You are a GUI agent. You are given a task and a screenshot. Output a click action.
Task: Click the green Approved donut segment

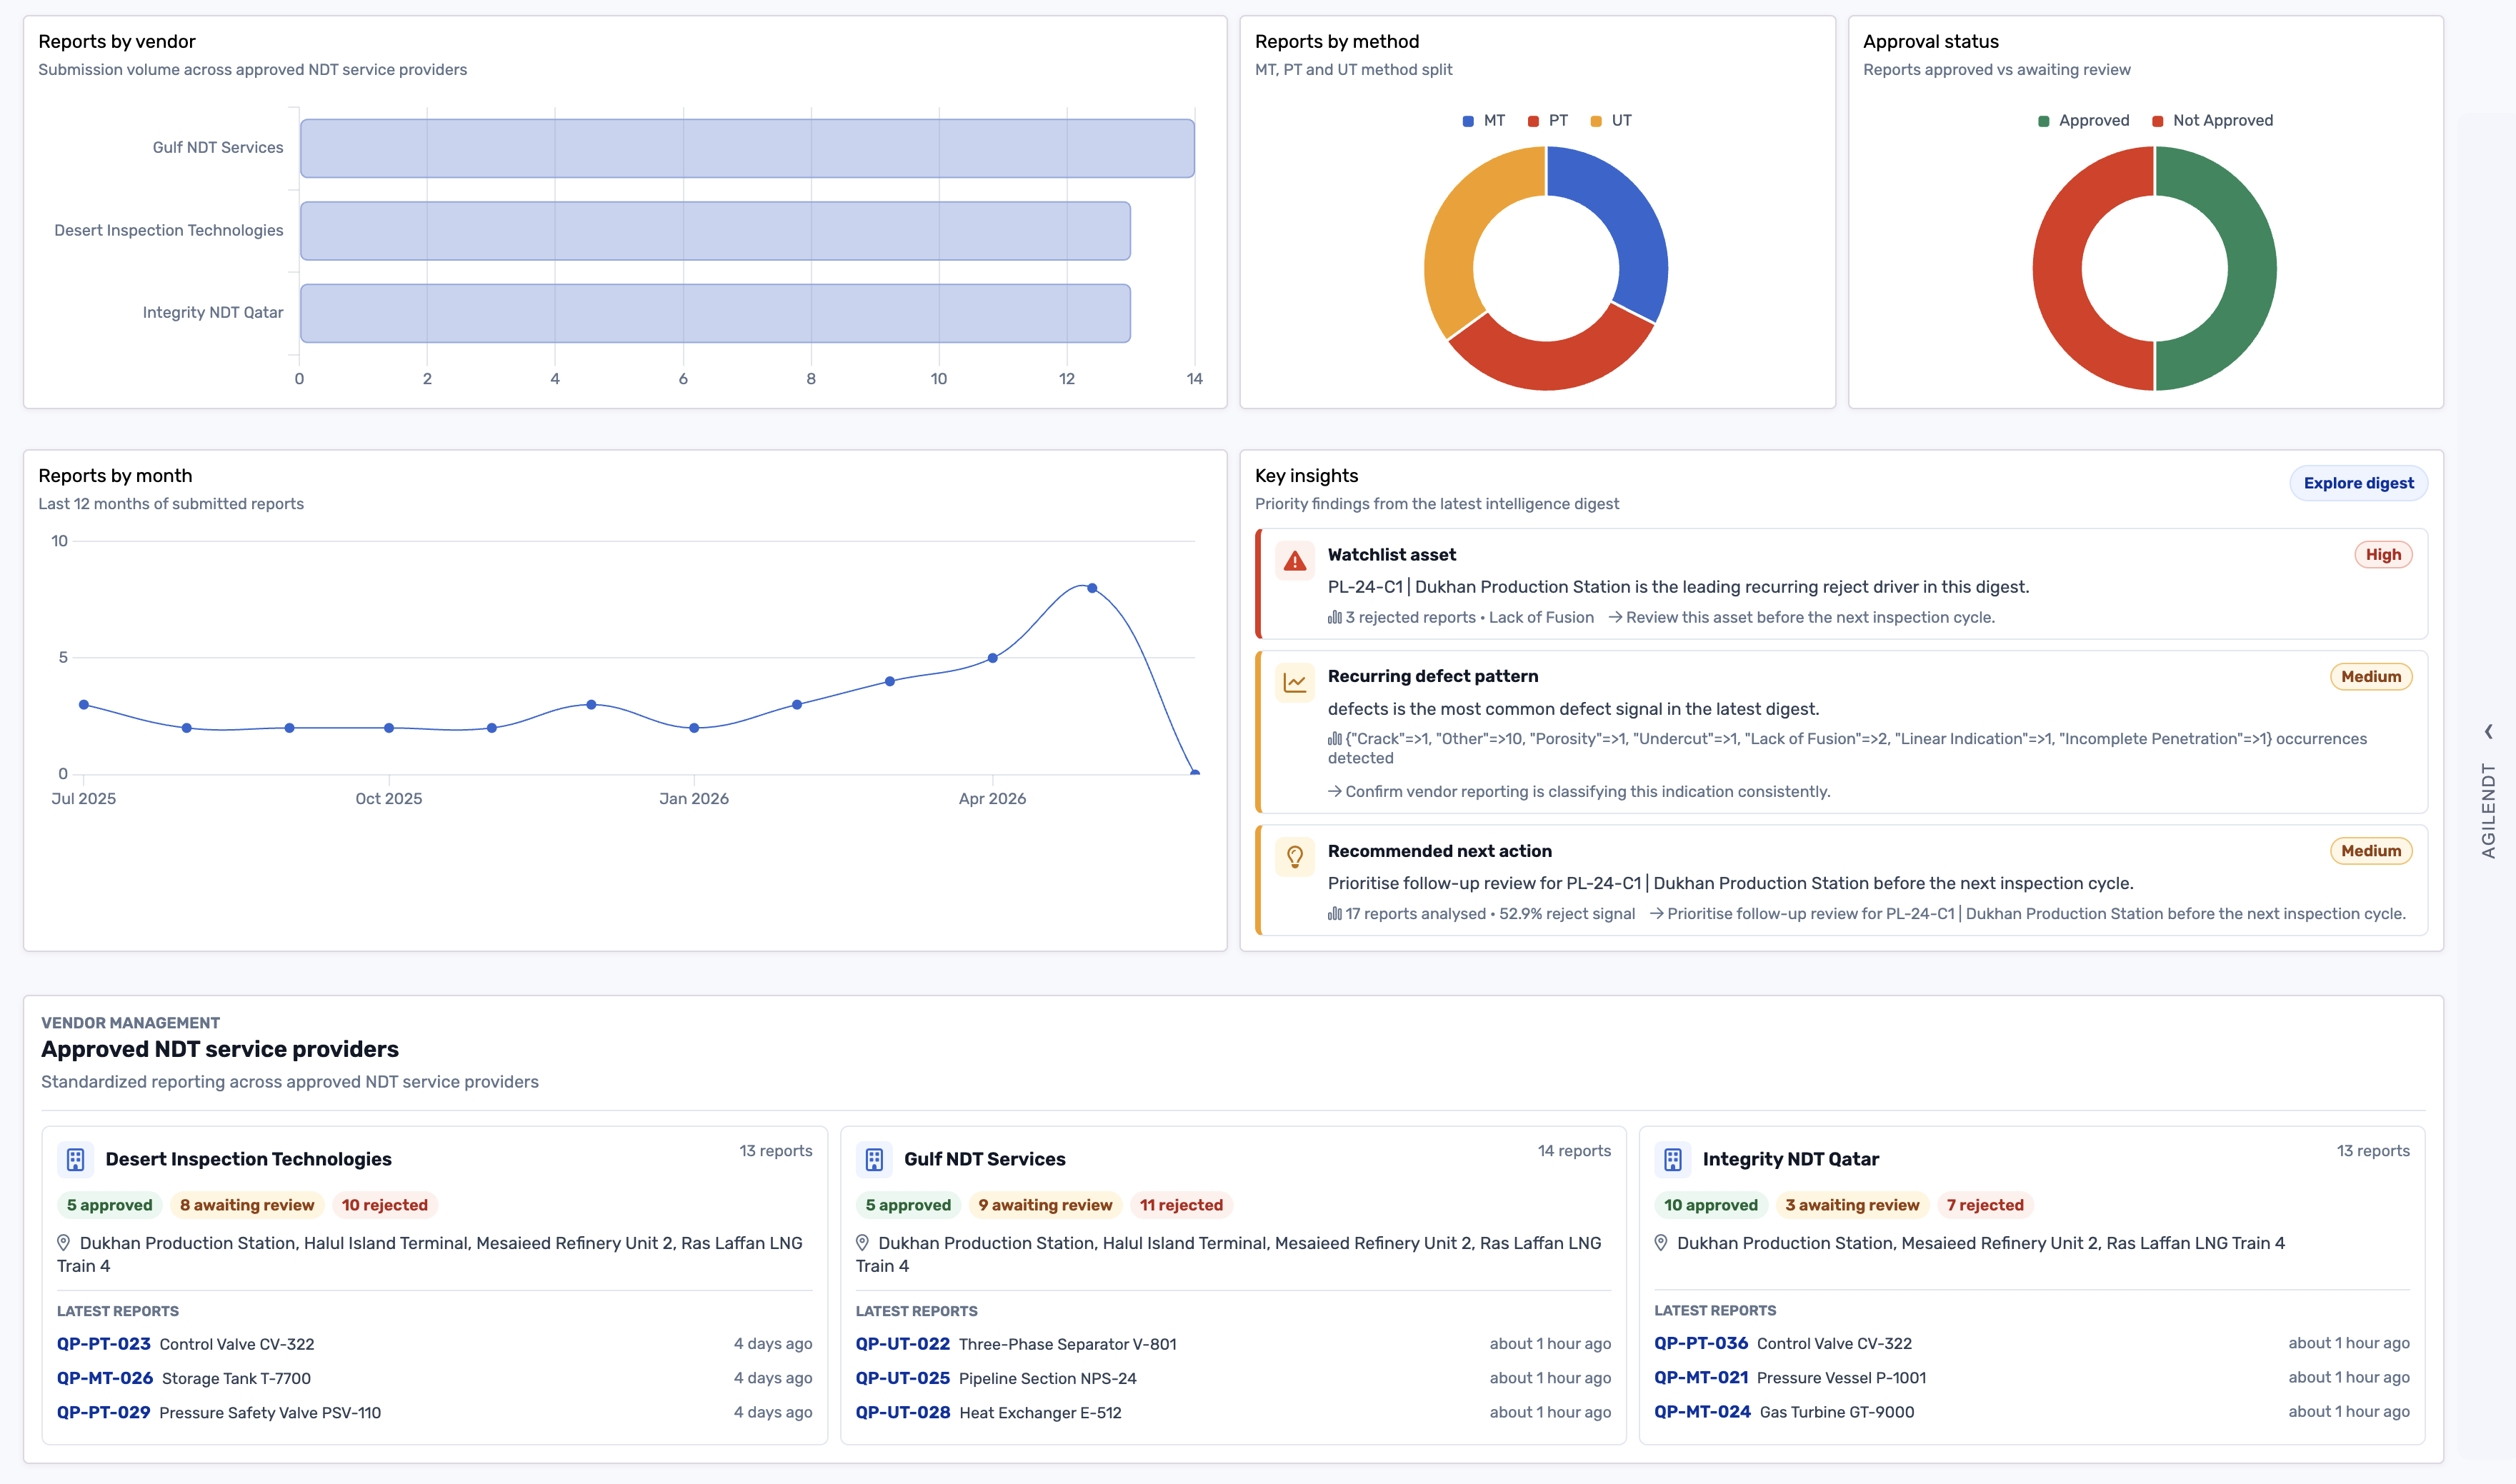[2253, 268]
